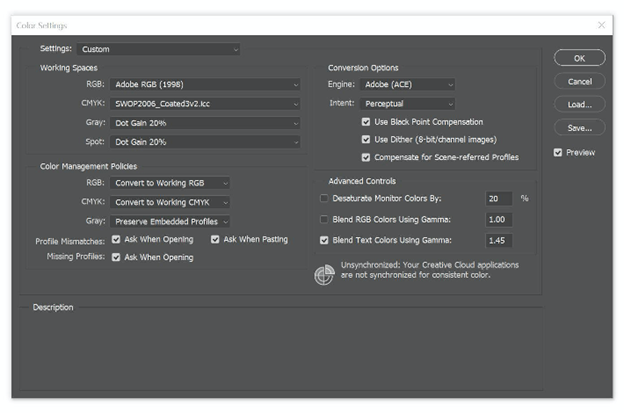Click the Color Management Policies label
624x413 pixels.
pyautogui.click(x=88, y=166)
